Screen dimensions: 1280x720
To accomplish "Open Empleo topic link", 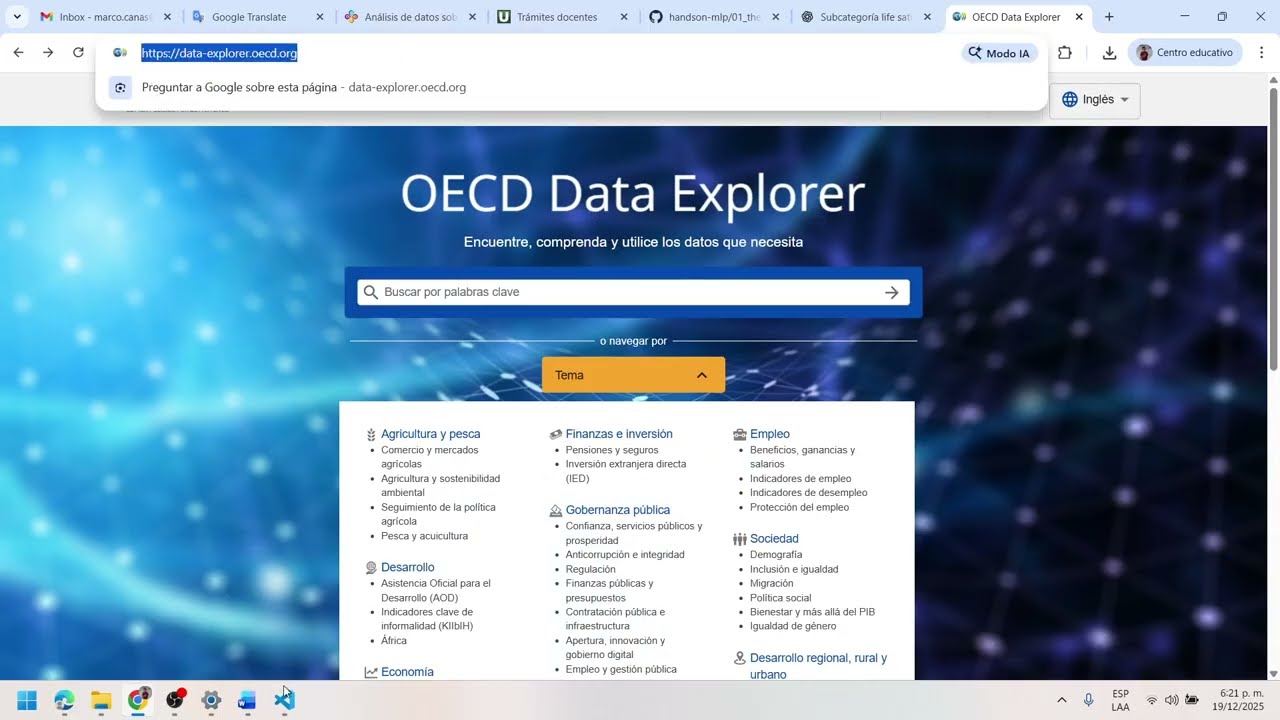I will coord(770,434).
